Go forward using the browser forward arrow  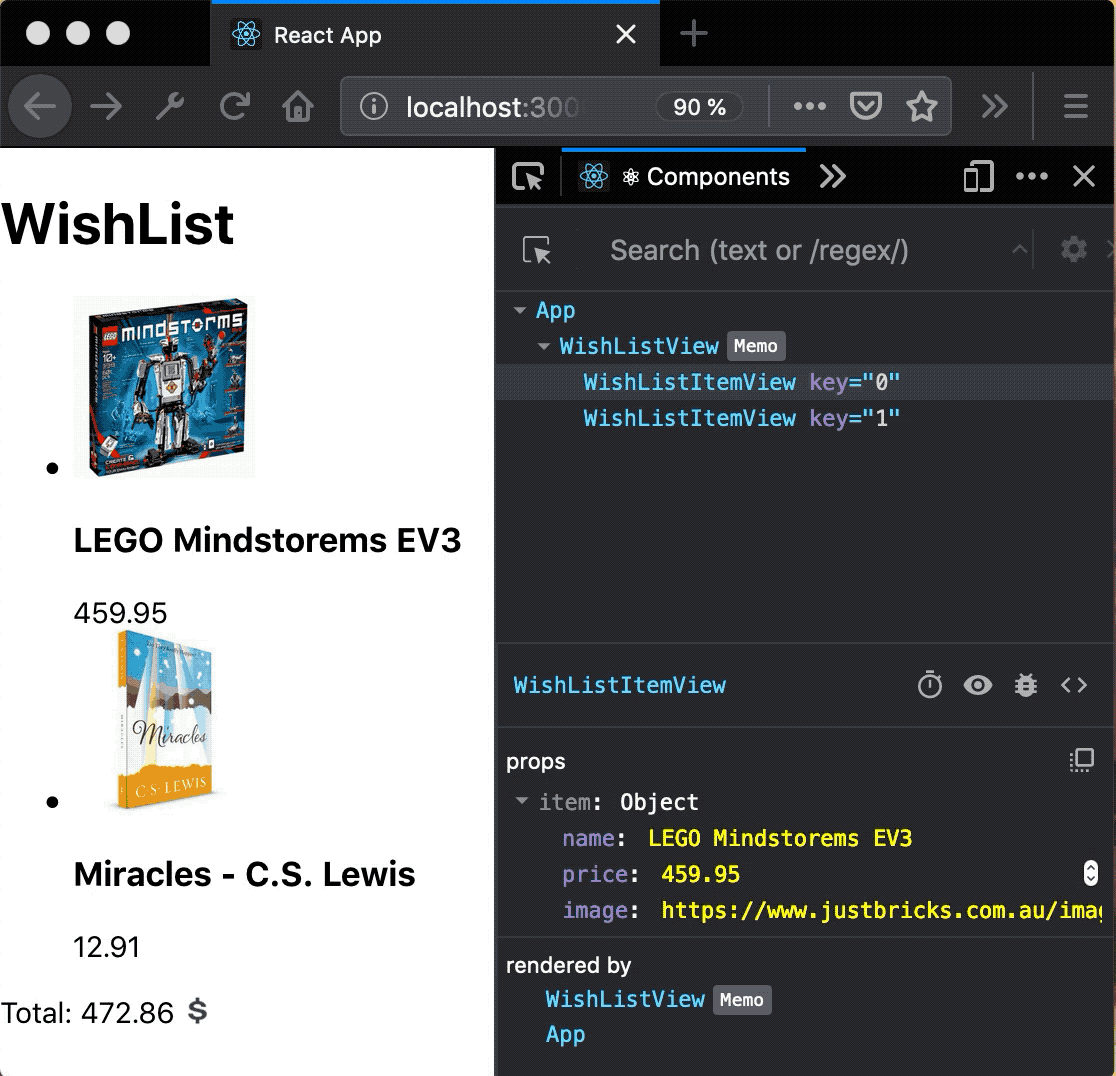[x=106, y=107]
